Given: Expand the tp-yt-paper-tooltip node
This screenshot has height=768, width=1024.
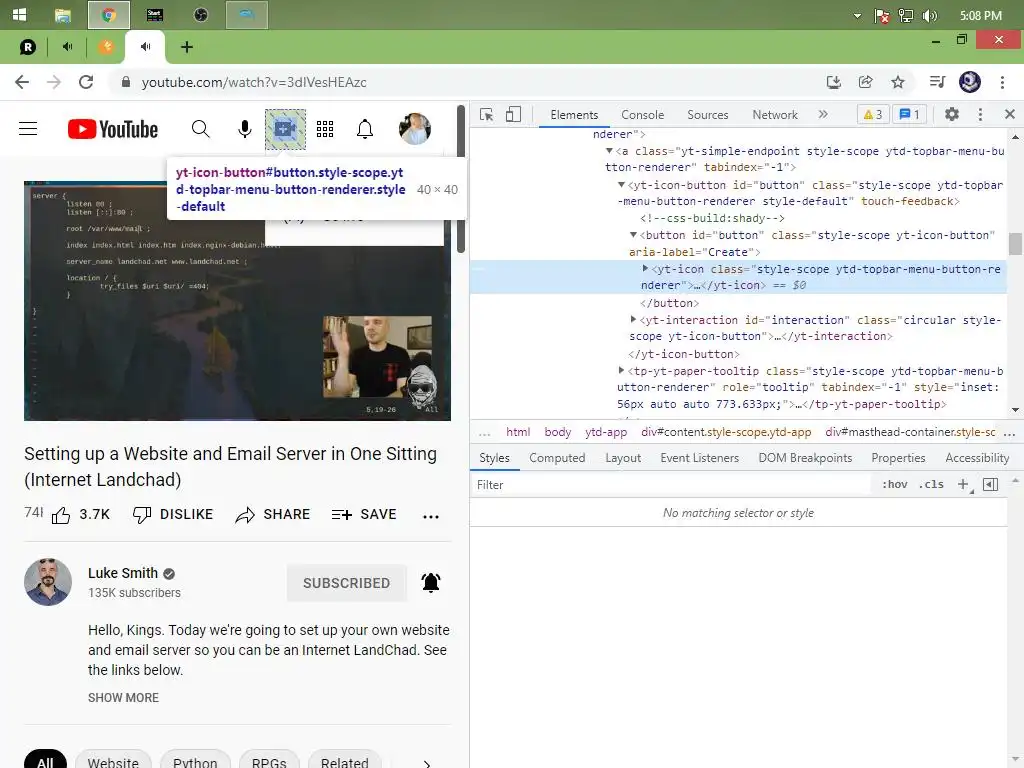Looking at the screenshot, I should click(x=621, y=370).
